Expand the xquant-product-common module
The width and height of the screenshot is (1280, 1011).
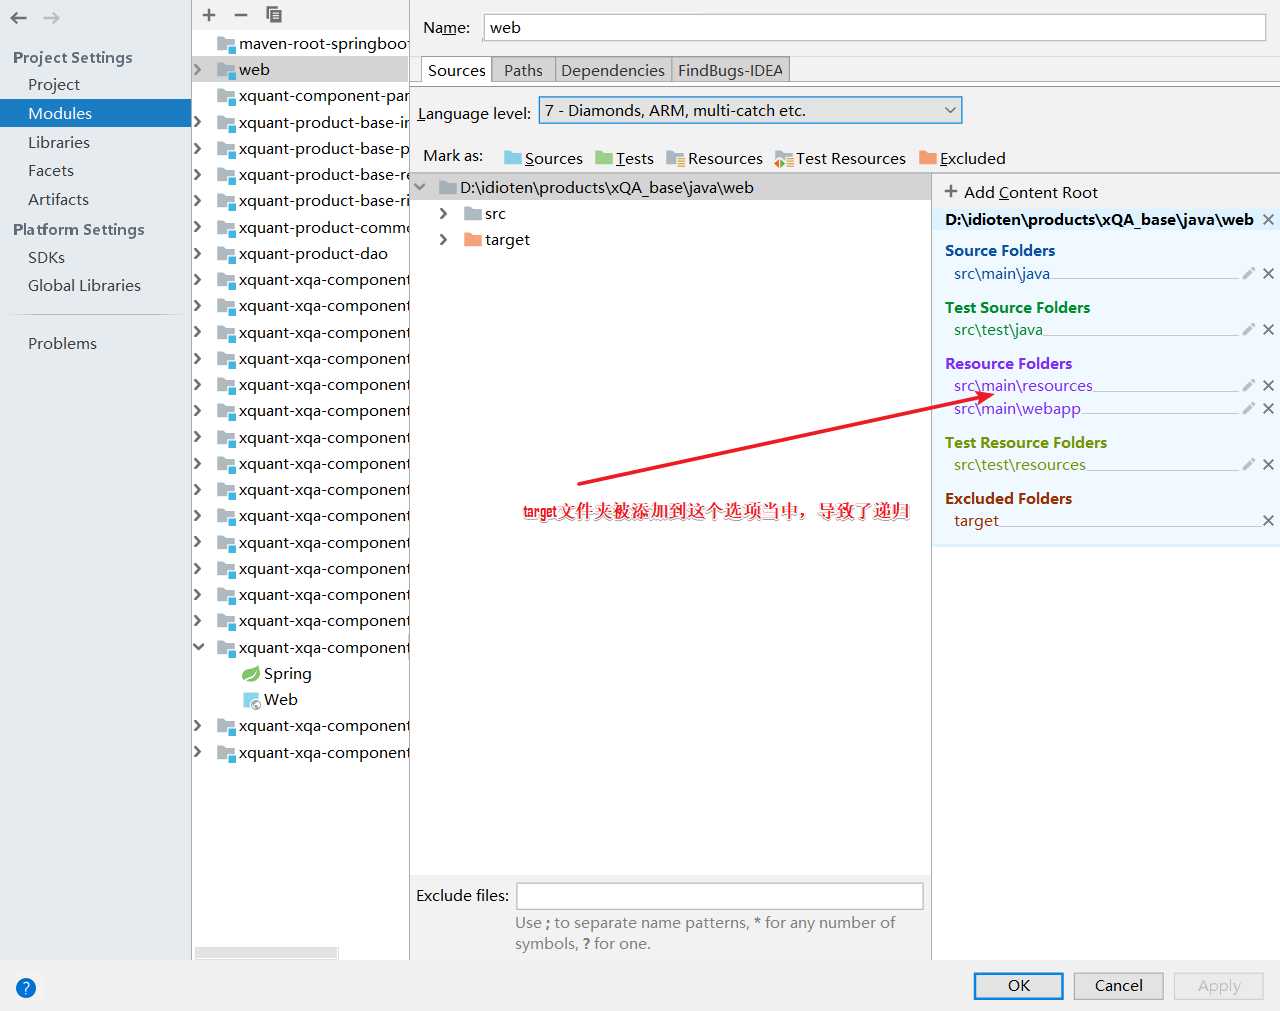tap(198, 227)
